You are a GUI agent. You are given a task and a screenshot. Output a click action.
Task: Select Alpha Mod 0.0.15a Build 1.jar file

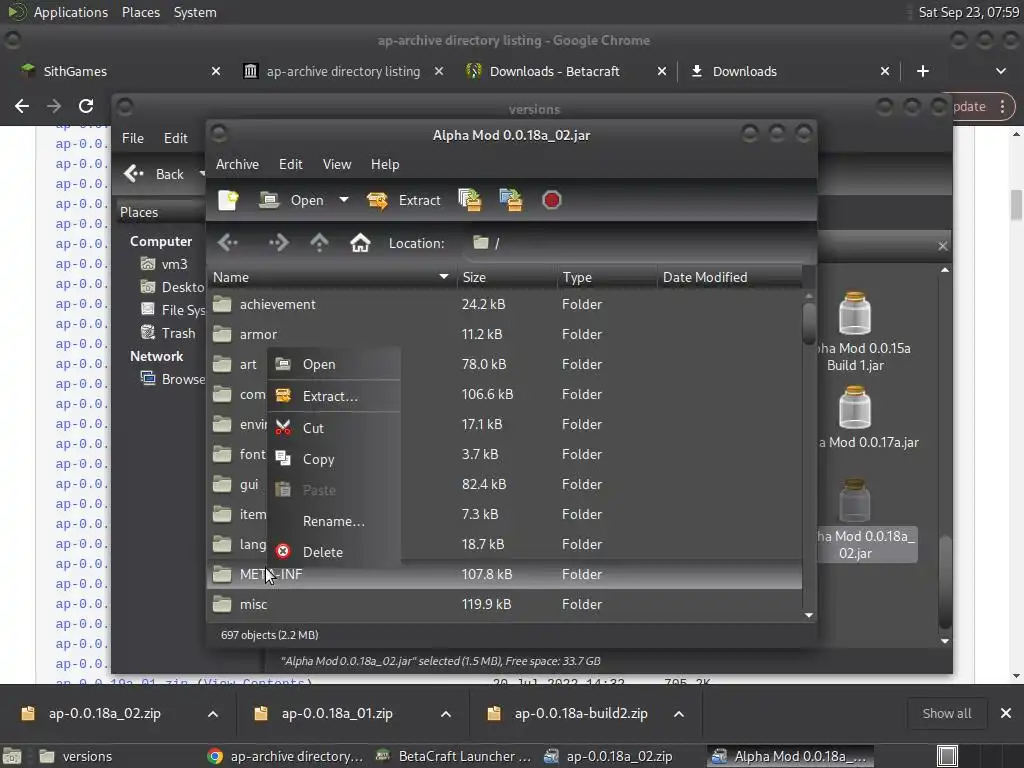[x=855, y=332]
